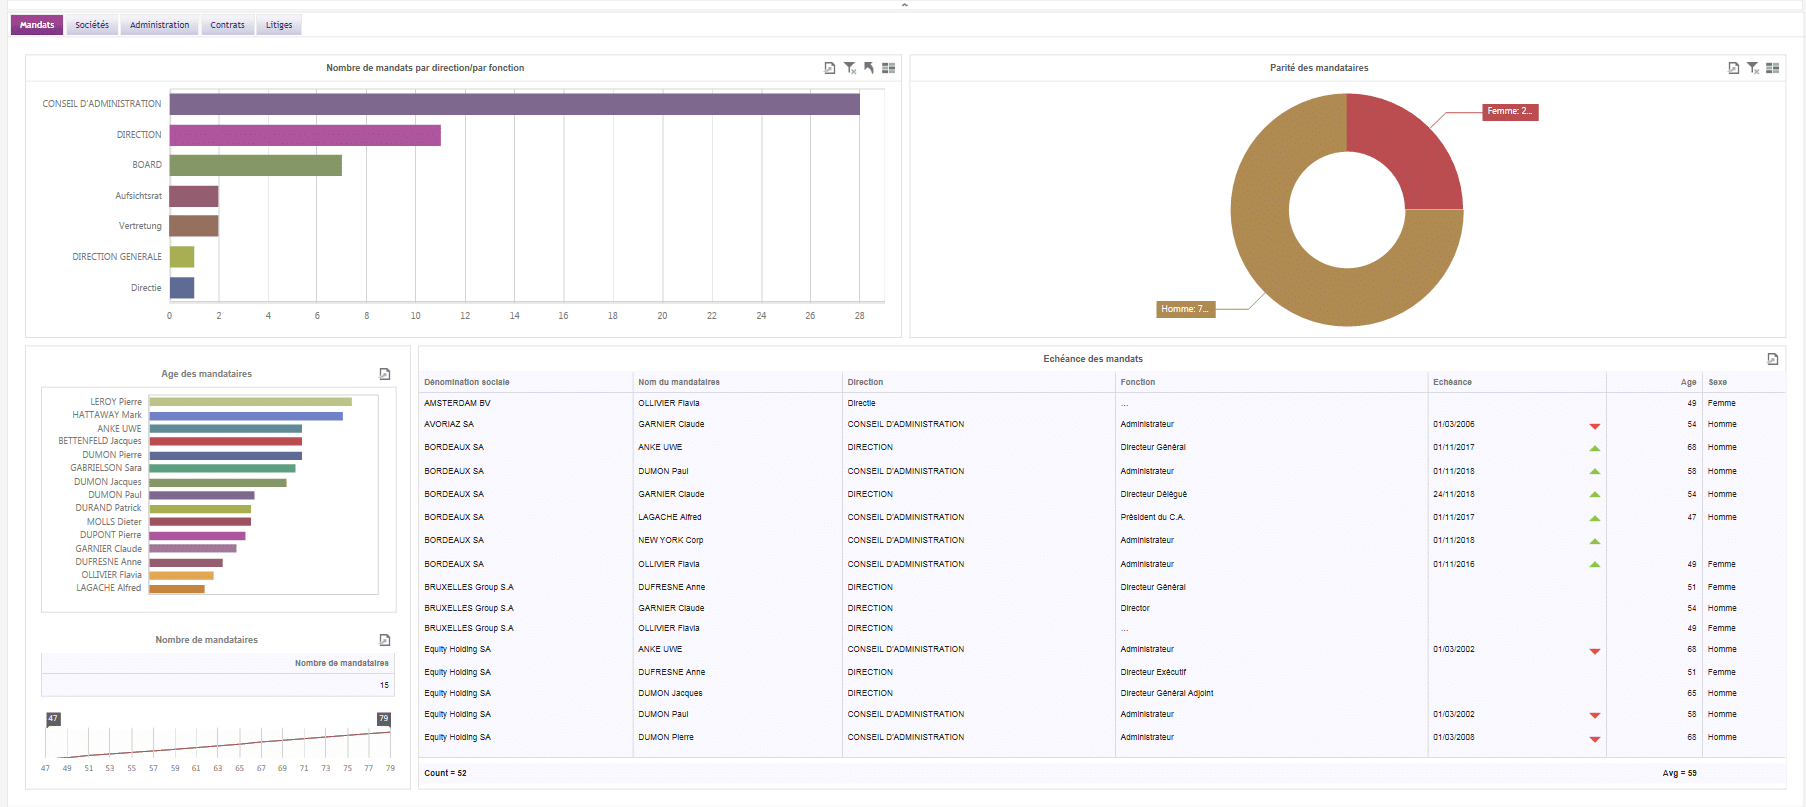Click Directeur Général Adjoint cell
Image resolution: width=1806 pixels, height=807 pixels.
point(1167,693)
